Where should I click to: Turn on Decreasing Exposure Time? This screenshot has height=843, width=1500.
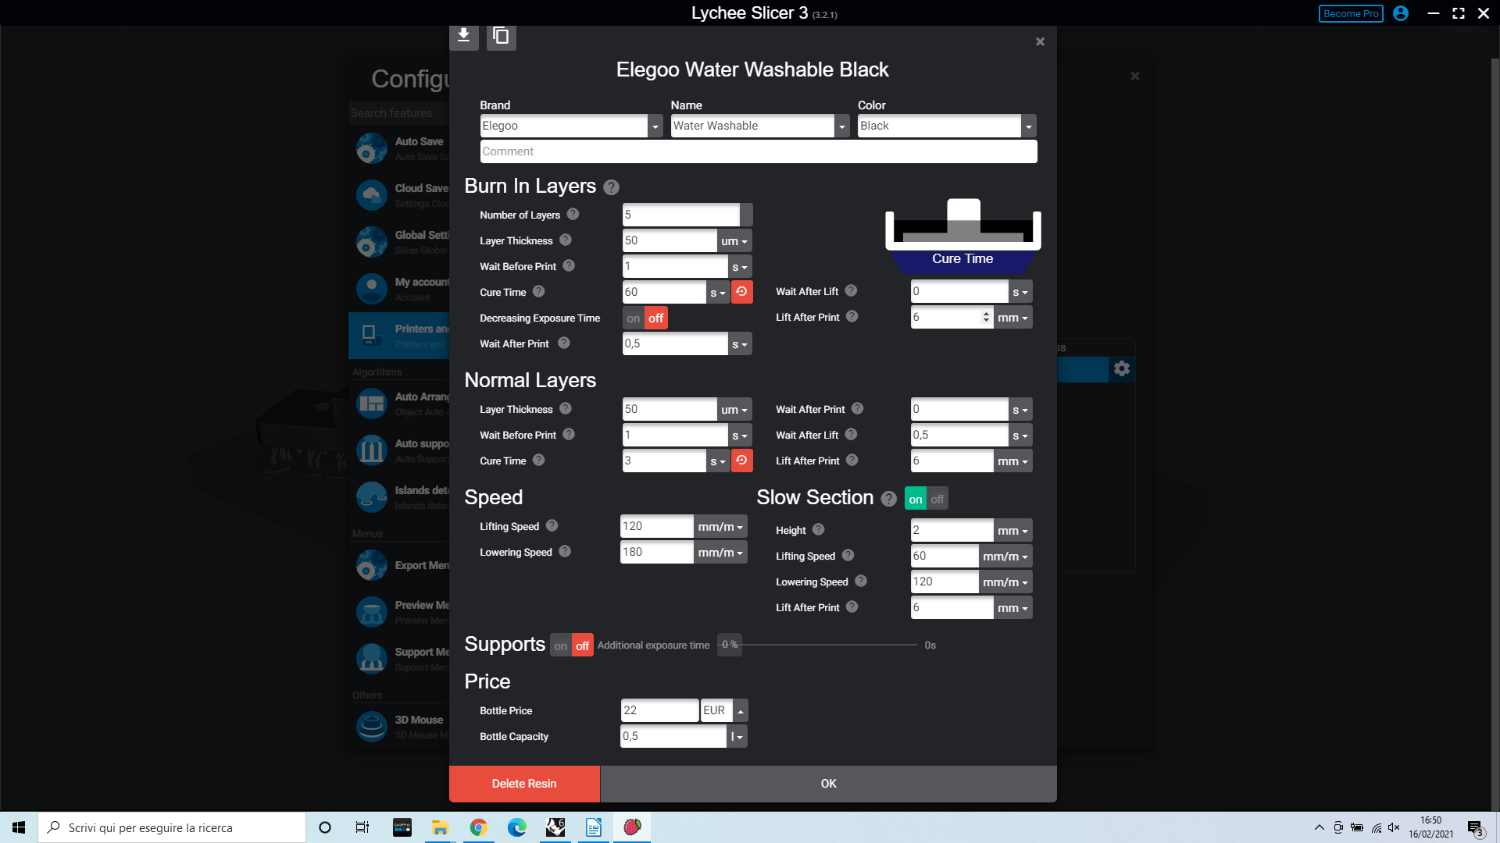(x=633, y=318)
